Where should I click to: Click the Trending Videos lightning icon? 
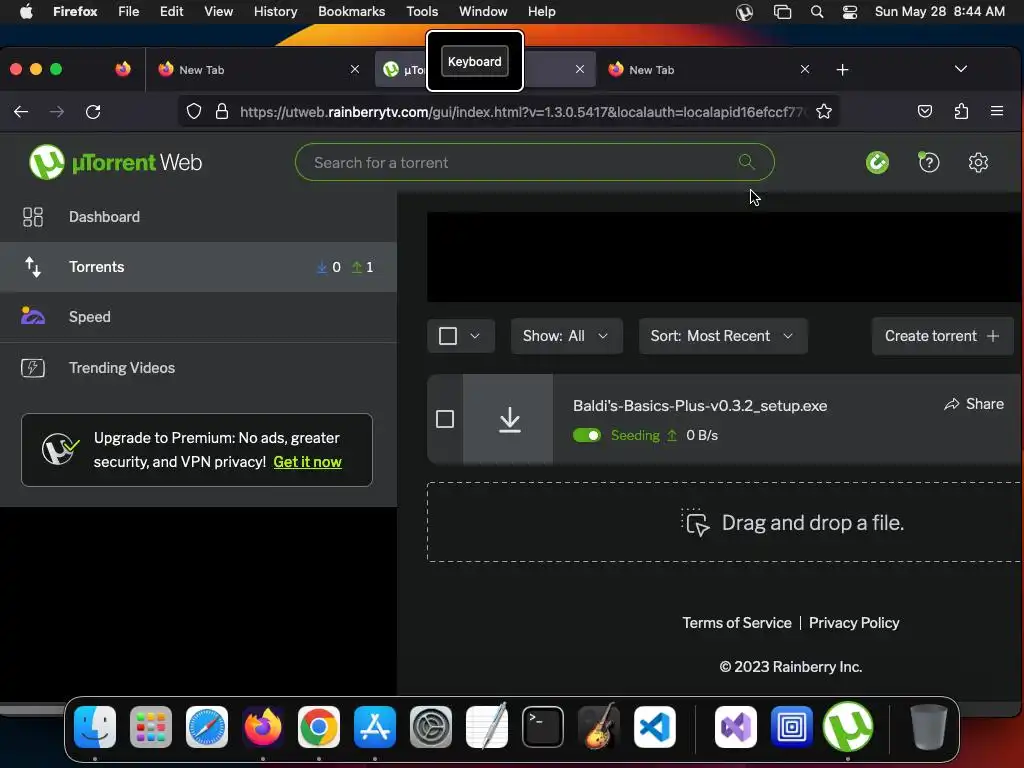click(33, 368)
